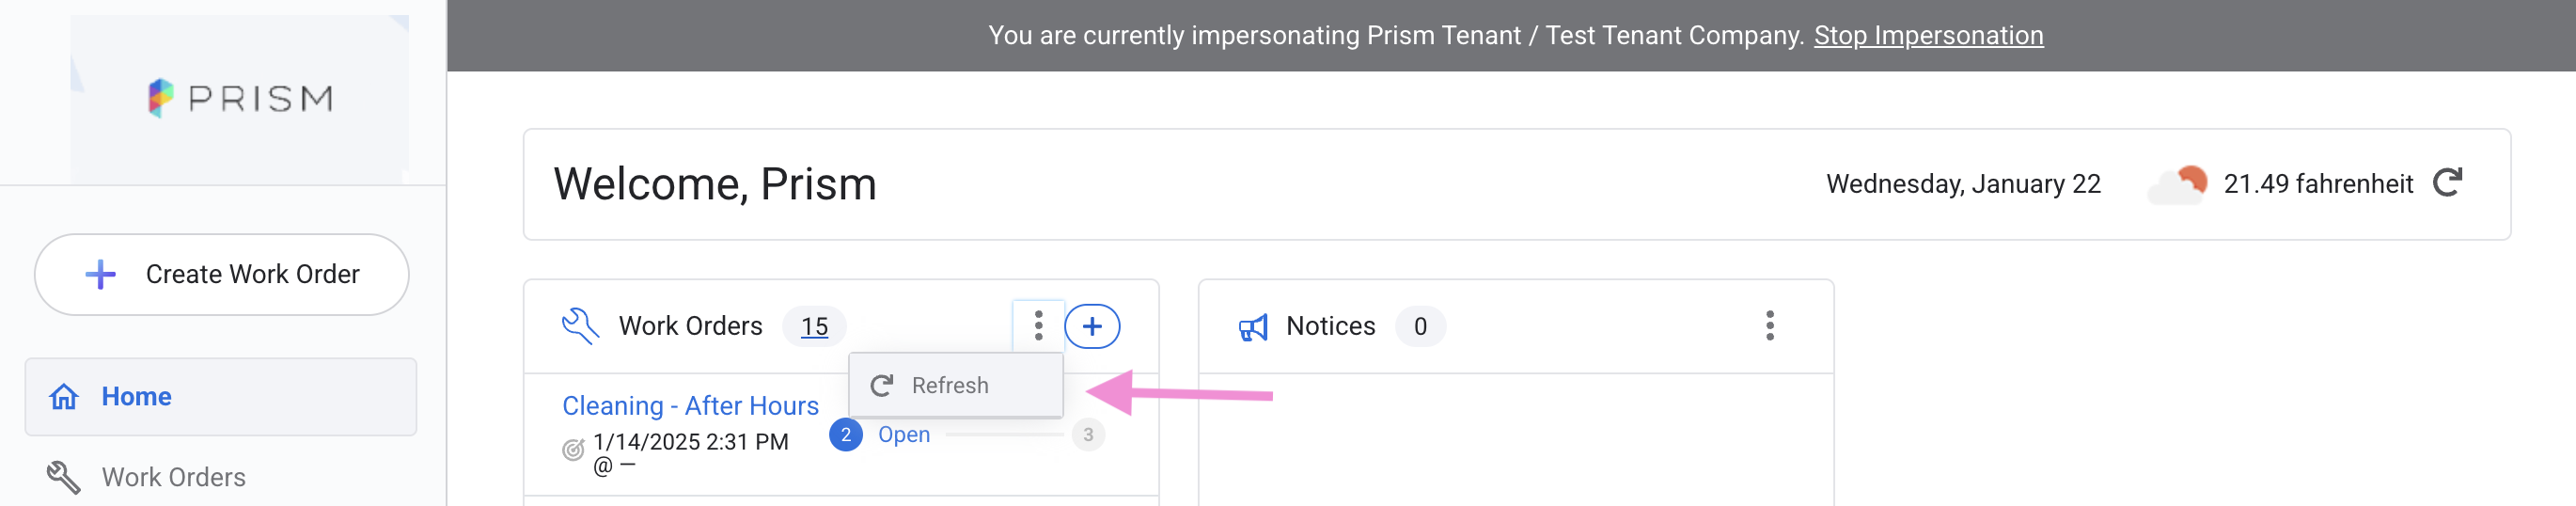The image size is (2576, 506).
Task: Click the Stop Impersonation link
Action: tap(1928, 36)
